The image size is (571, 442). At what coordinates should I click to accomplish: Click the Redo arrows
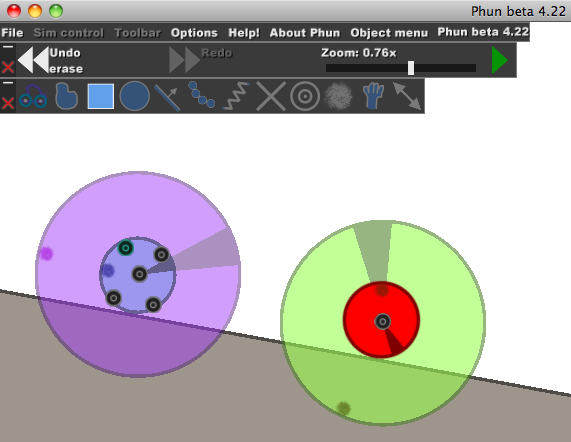[x=201, y=59]
